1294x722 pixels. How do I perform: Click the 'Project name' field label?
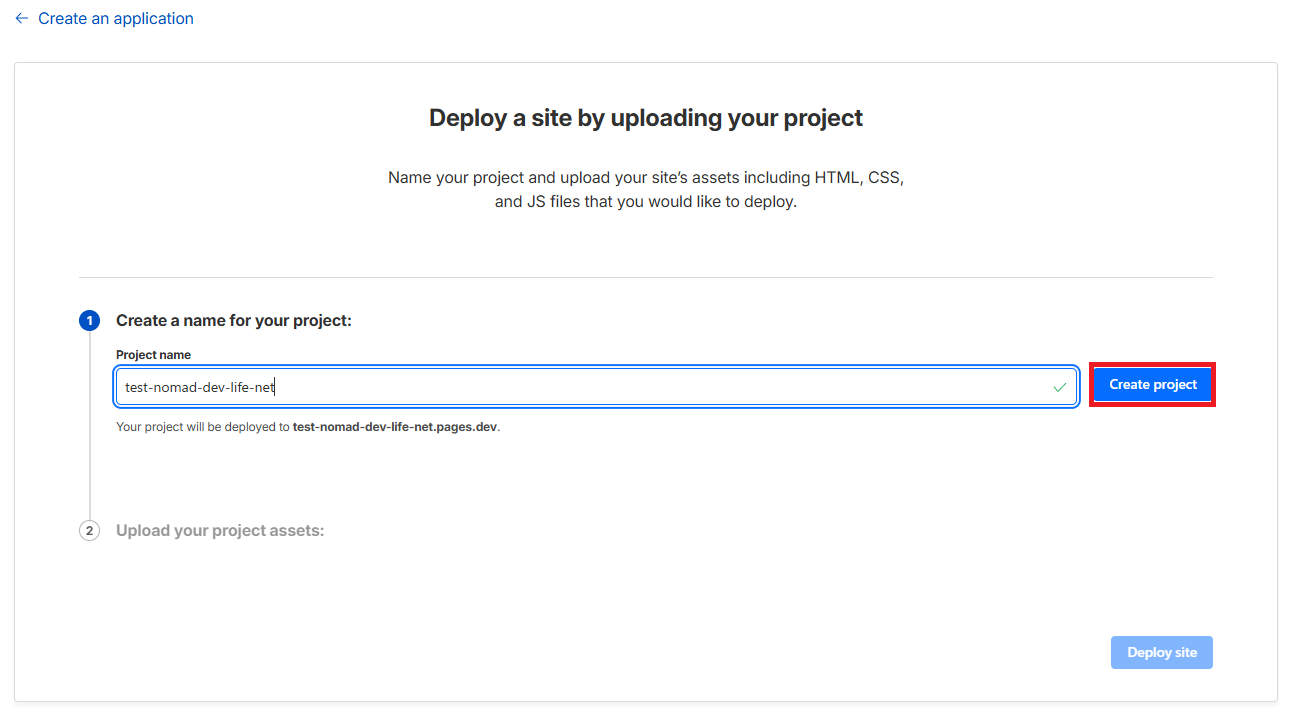click(x=153, y=355)
